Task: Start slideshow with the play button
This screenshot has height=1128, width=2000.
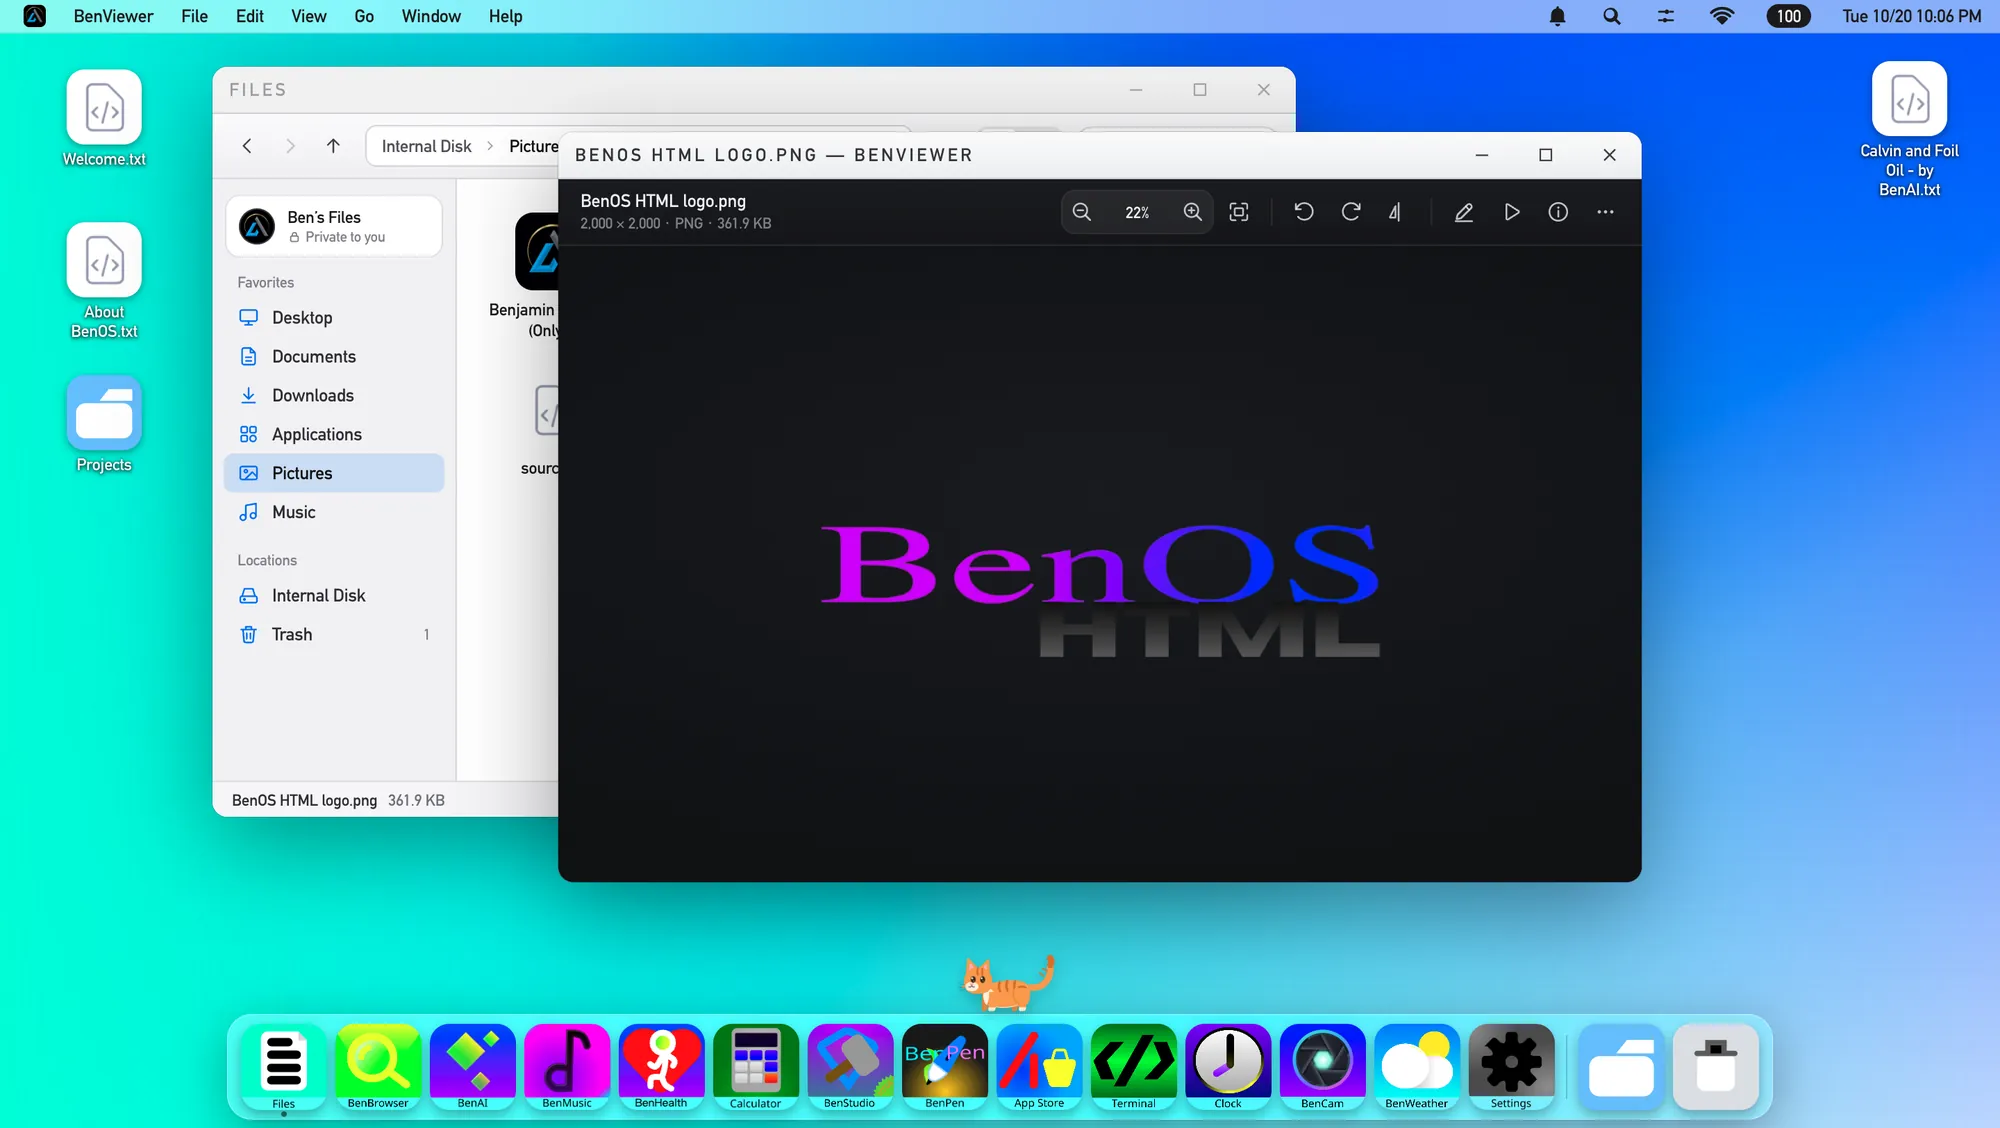Action: (x=1512, y=212)
